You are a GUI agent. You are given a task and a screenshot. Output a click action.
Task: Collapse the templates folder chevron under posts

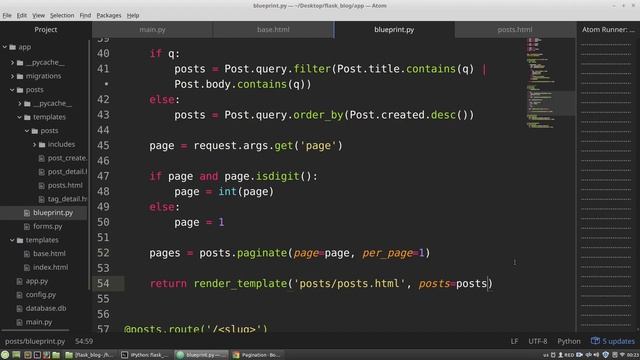(x=20, y=117)
